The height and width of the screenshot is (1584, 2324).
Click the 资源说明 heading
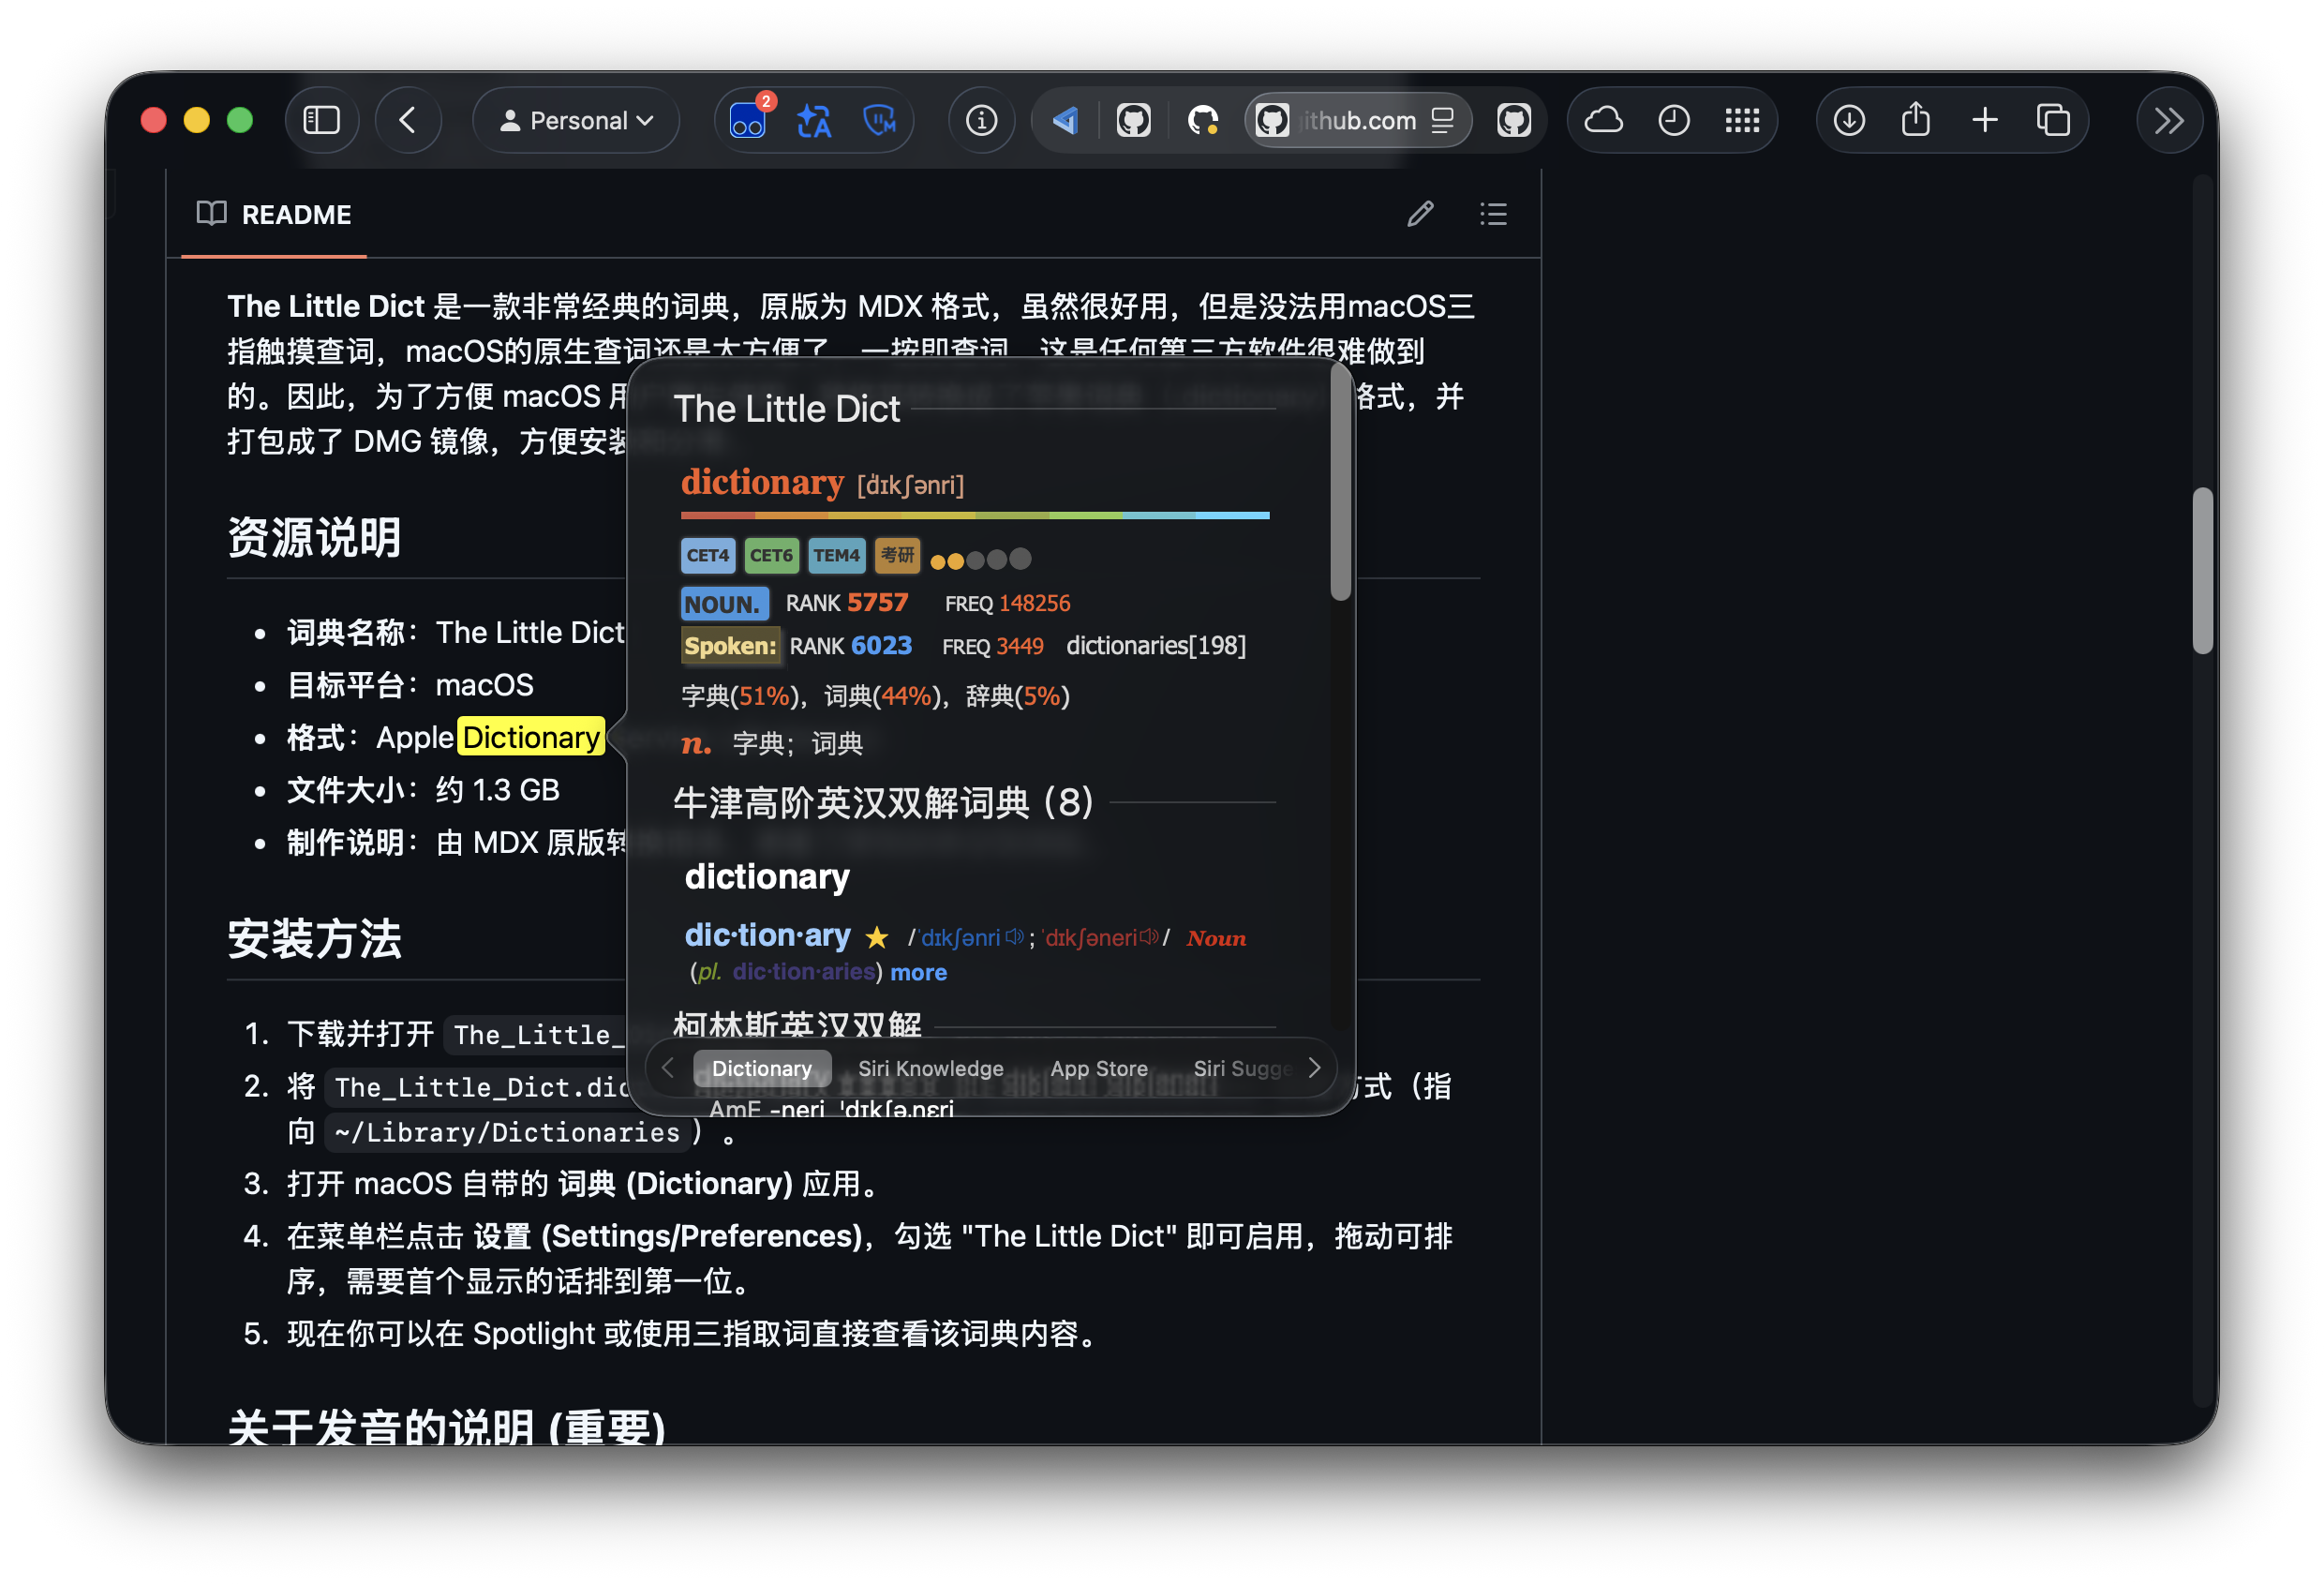[314, 537]
